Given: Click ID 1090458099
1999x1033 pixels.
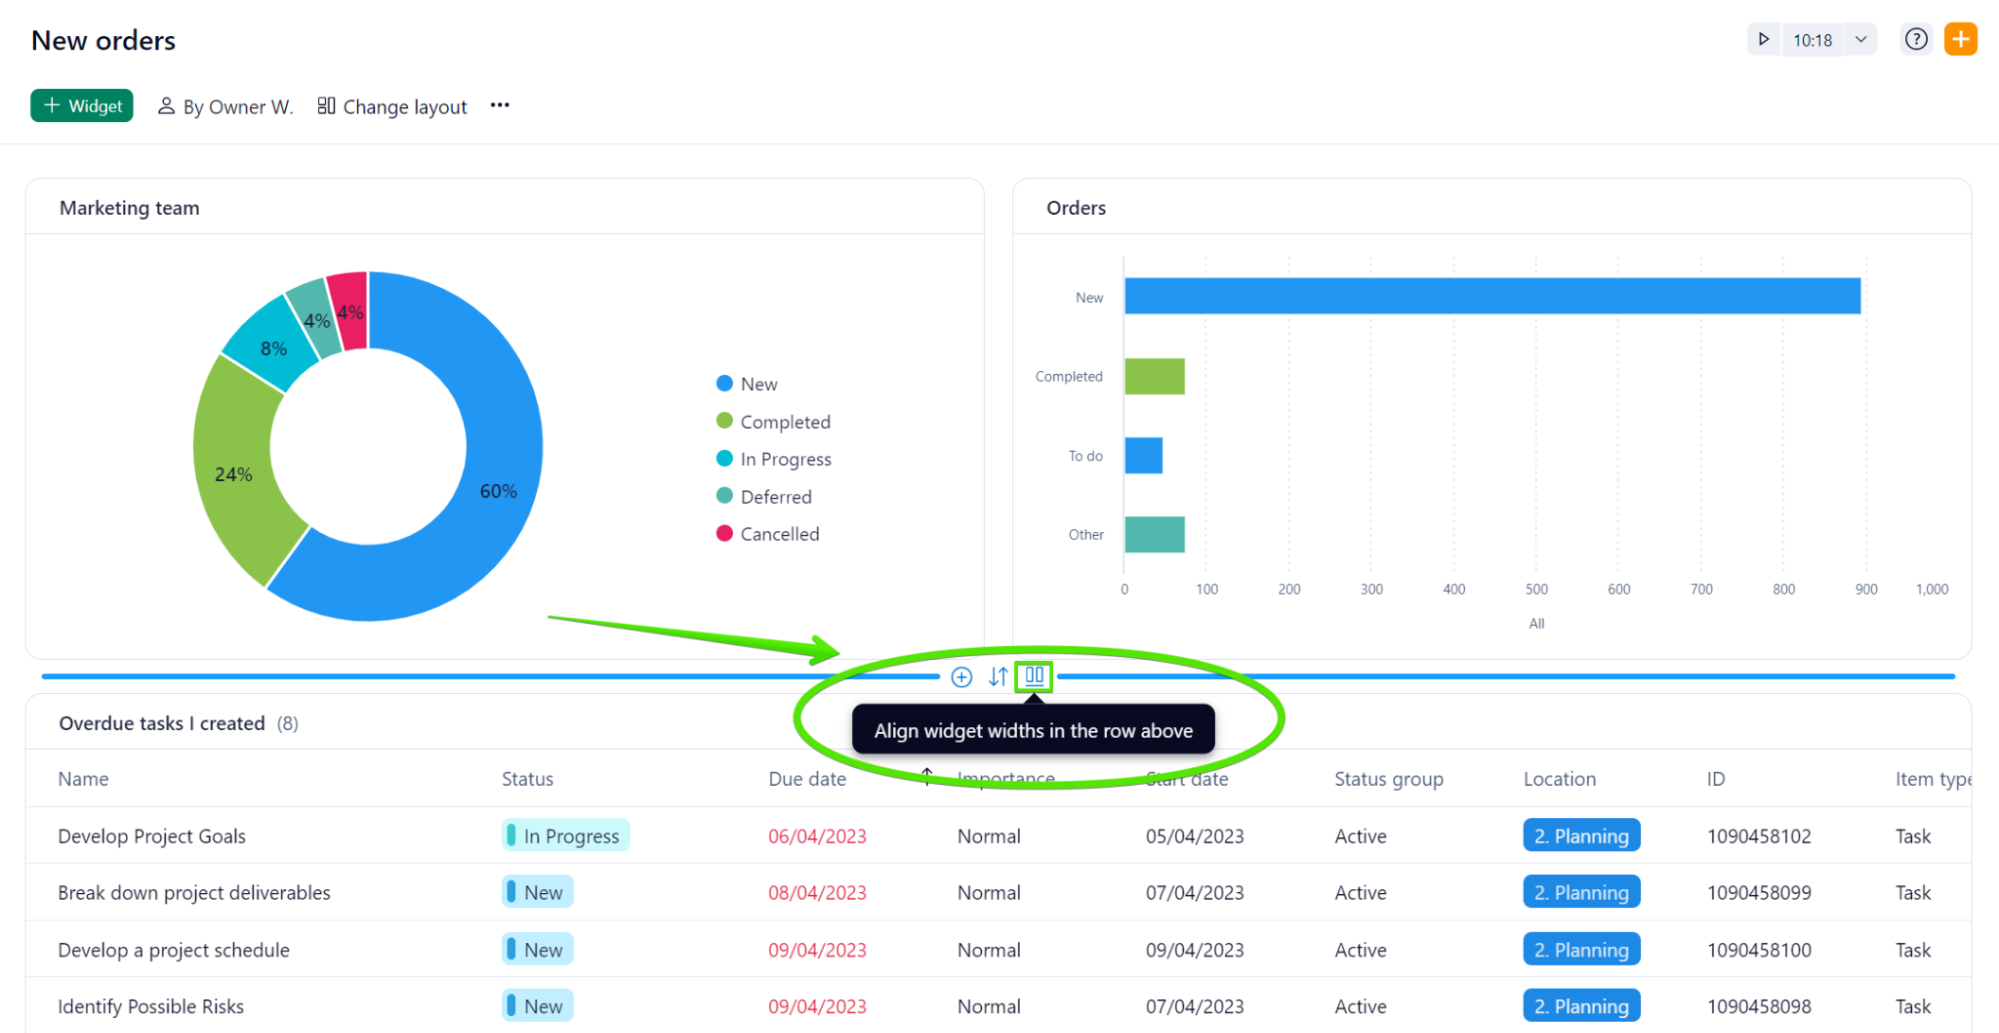Looking at the screenshot, I should pos(1759,892).
